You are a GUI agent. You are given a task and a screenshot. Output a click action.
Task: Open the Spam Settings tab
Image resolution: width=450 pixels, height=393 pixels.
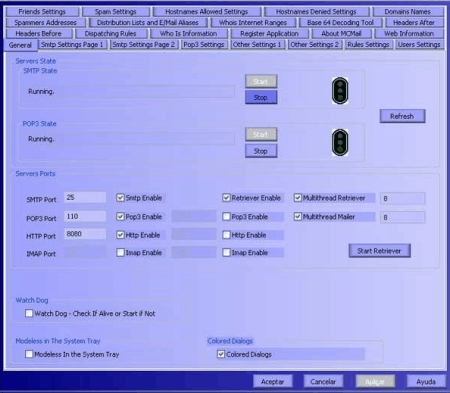pyautogui.click(x=115, y=12)
